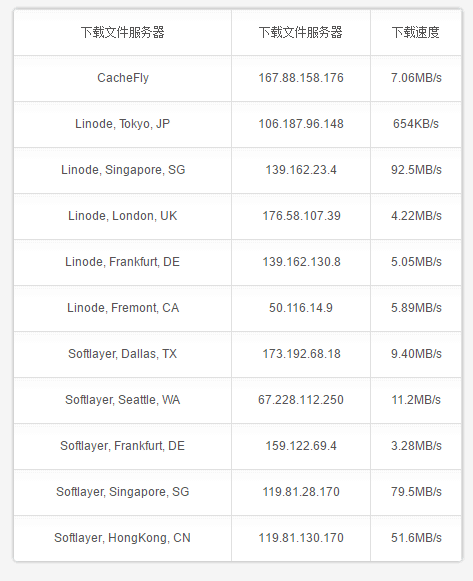Click the 下载速度 column header

pyautogui.click(x=416, y=33)
